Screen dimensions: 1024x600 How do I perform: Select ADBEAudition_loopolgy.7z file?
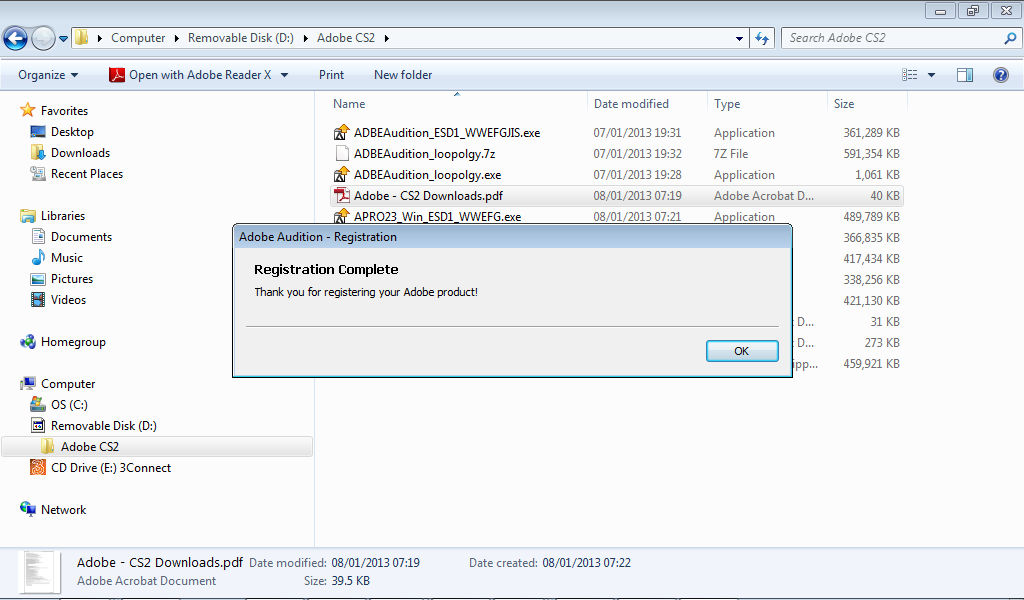(x=424, y=153)
